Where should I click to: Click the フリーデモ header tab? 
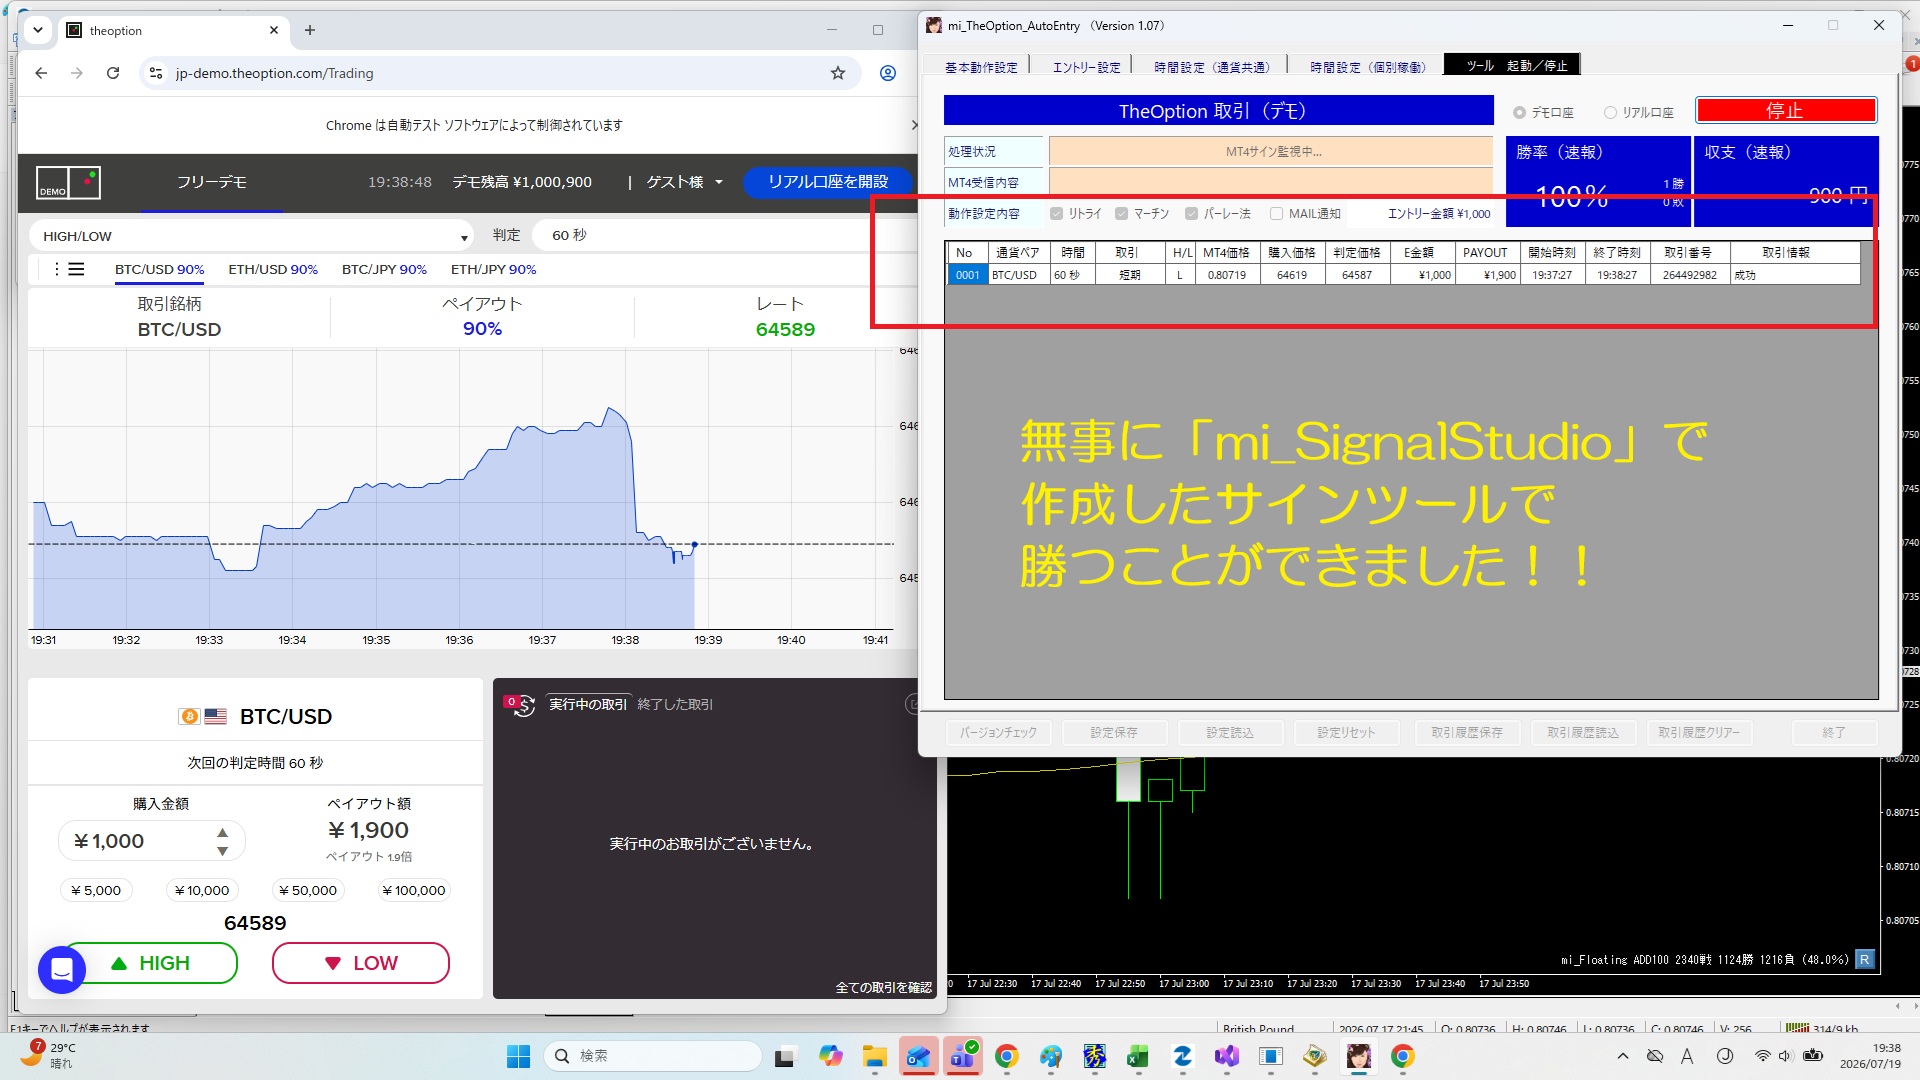click(212, 182)
